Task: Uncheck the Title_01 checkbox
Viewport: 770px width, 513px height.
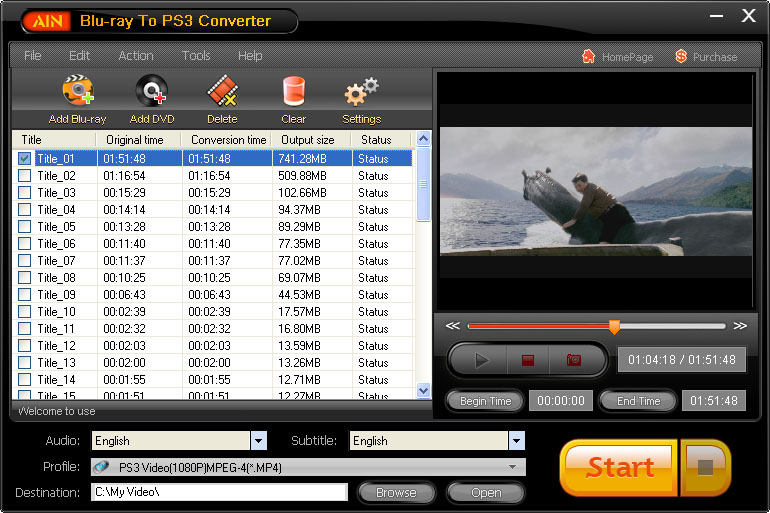Action: (x=25, y=158)
